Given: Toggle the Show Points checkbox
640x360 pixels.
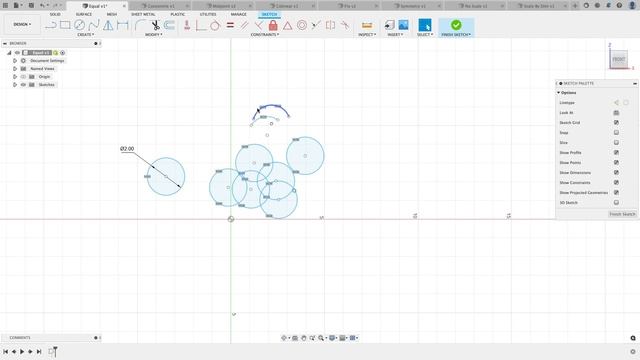Looking at the screenshot, I should click(616, 162).
